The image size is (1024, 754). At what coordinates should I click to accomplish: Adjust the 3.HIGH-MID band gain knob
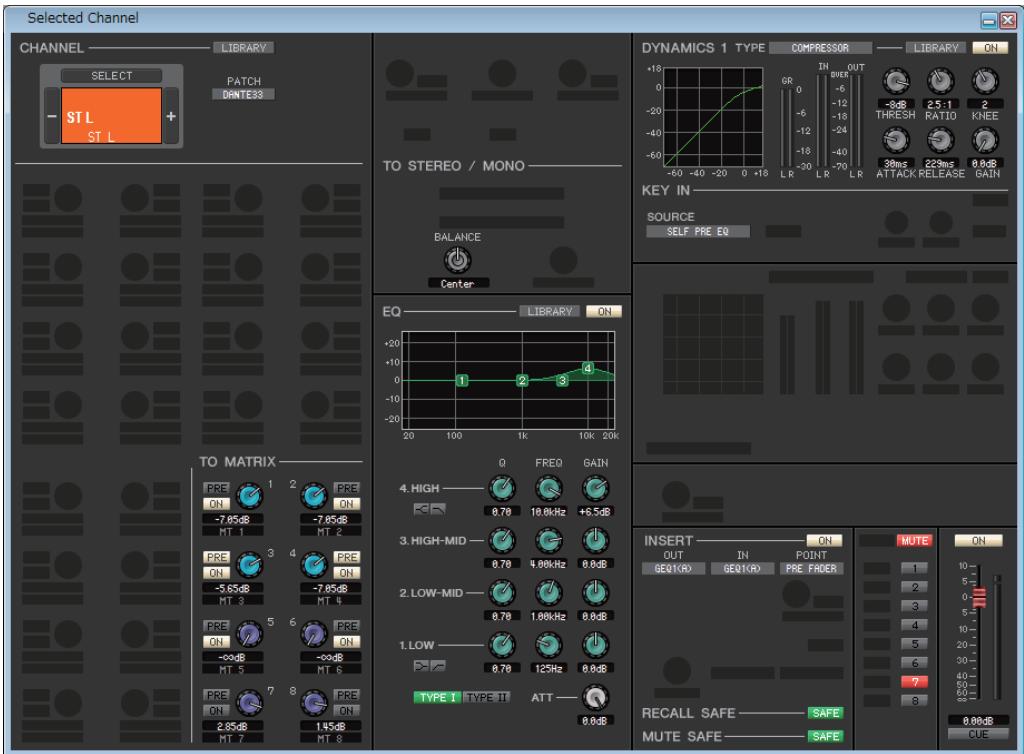(595, 541)
